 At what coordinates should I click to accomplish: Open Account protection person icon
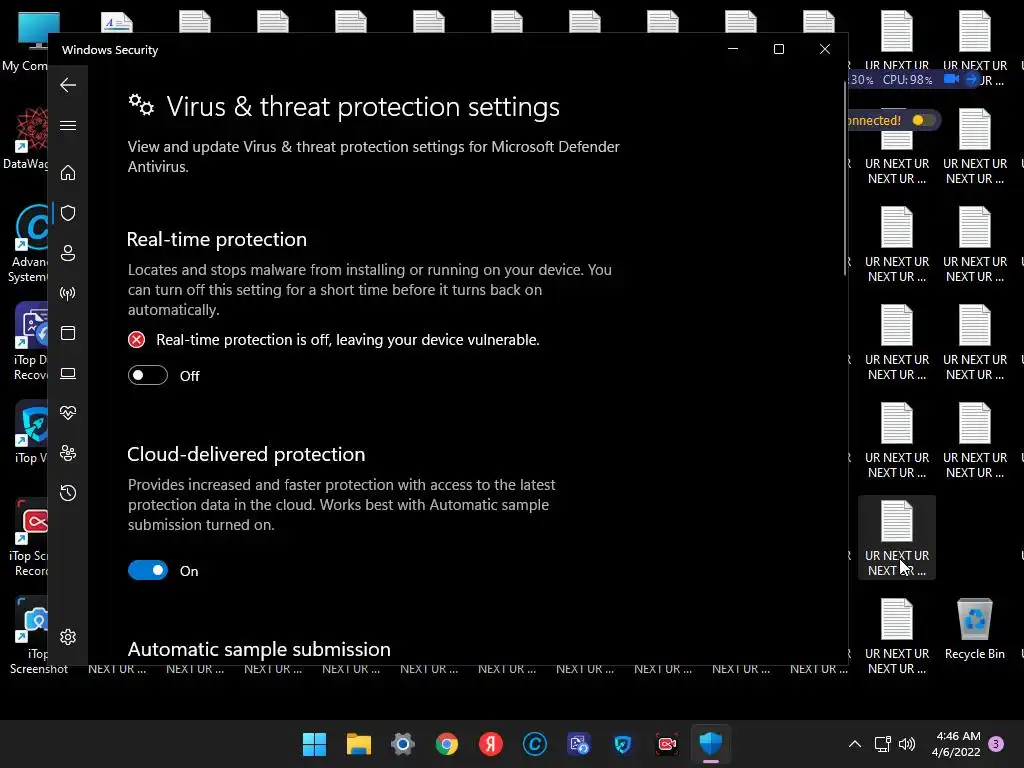coord(68,253)
